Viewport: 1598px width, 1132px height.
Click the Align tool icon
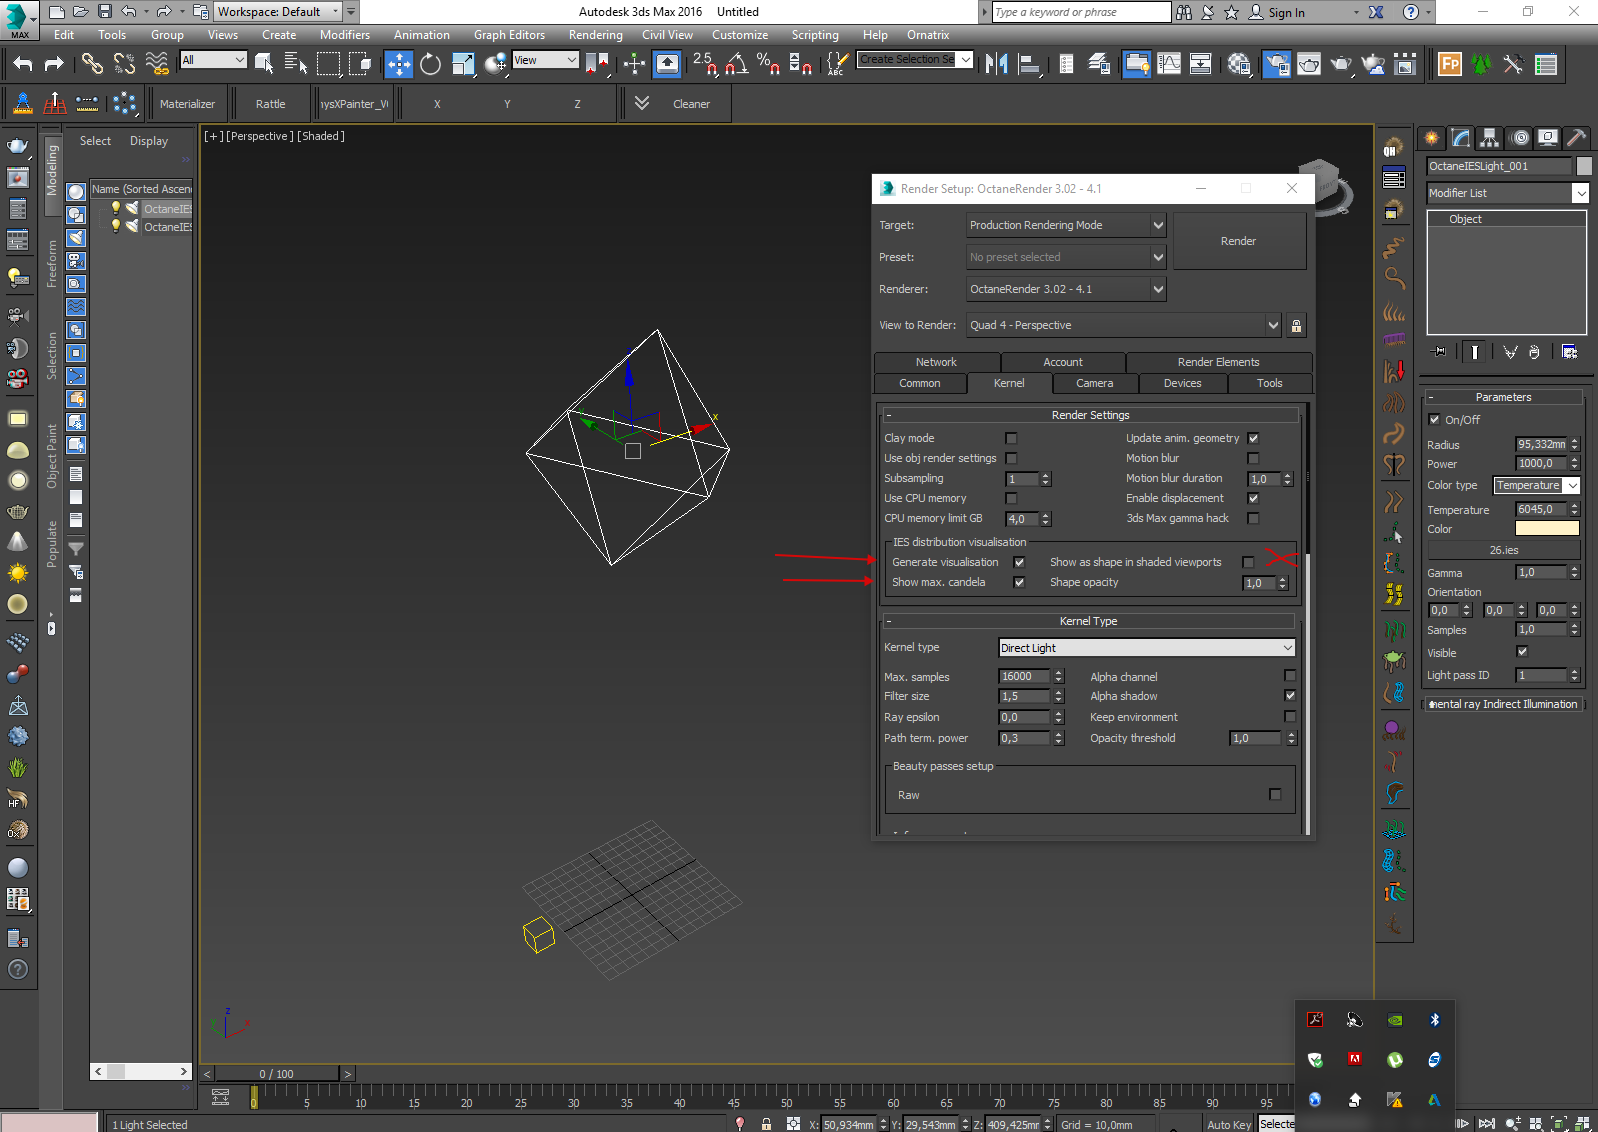coord(1028,64)
